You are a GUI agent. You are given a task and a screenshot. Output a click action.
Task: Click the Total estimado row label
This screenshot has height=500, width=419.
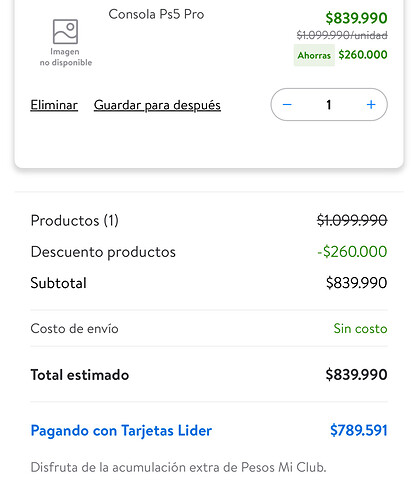pos(80,375)
